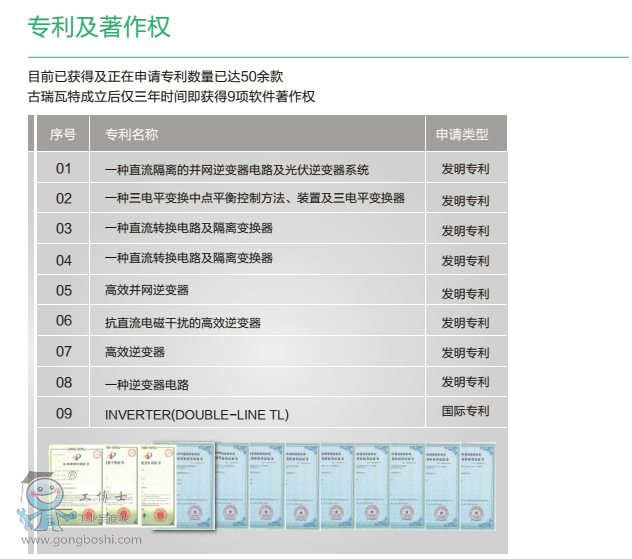Click the 专利及著作权 green heading

(x=98, y=27)
